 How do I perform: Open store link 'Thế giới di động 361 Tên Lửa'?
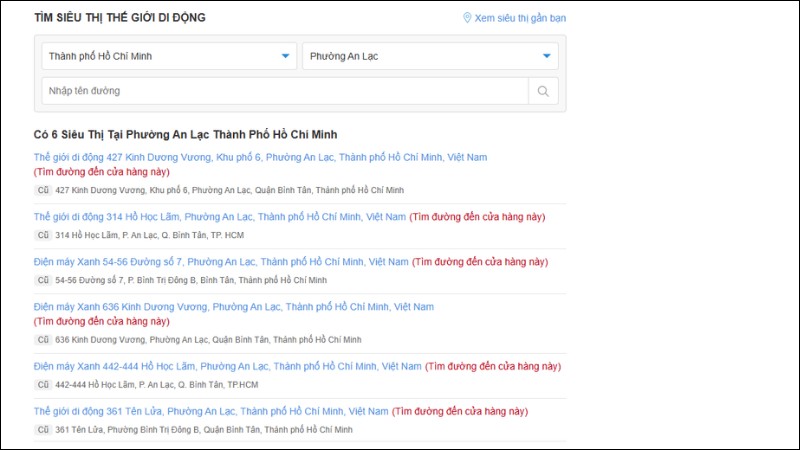[x=211, y=411]
